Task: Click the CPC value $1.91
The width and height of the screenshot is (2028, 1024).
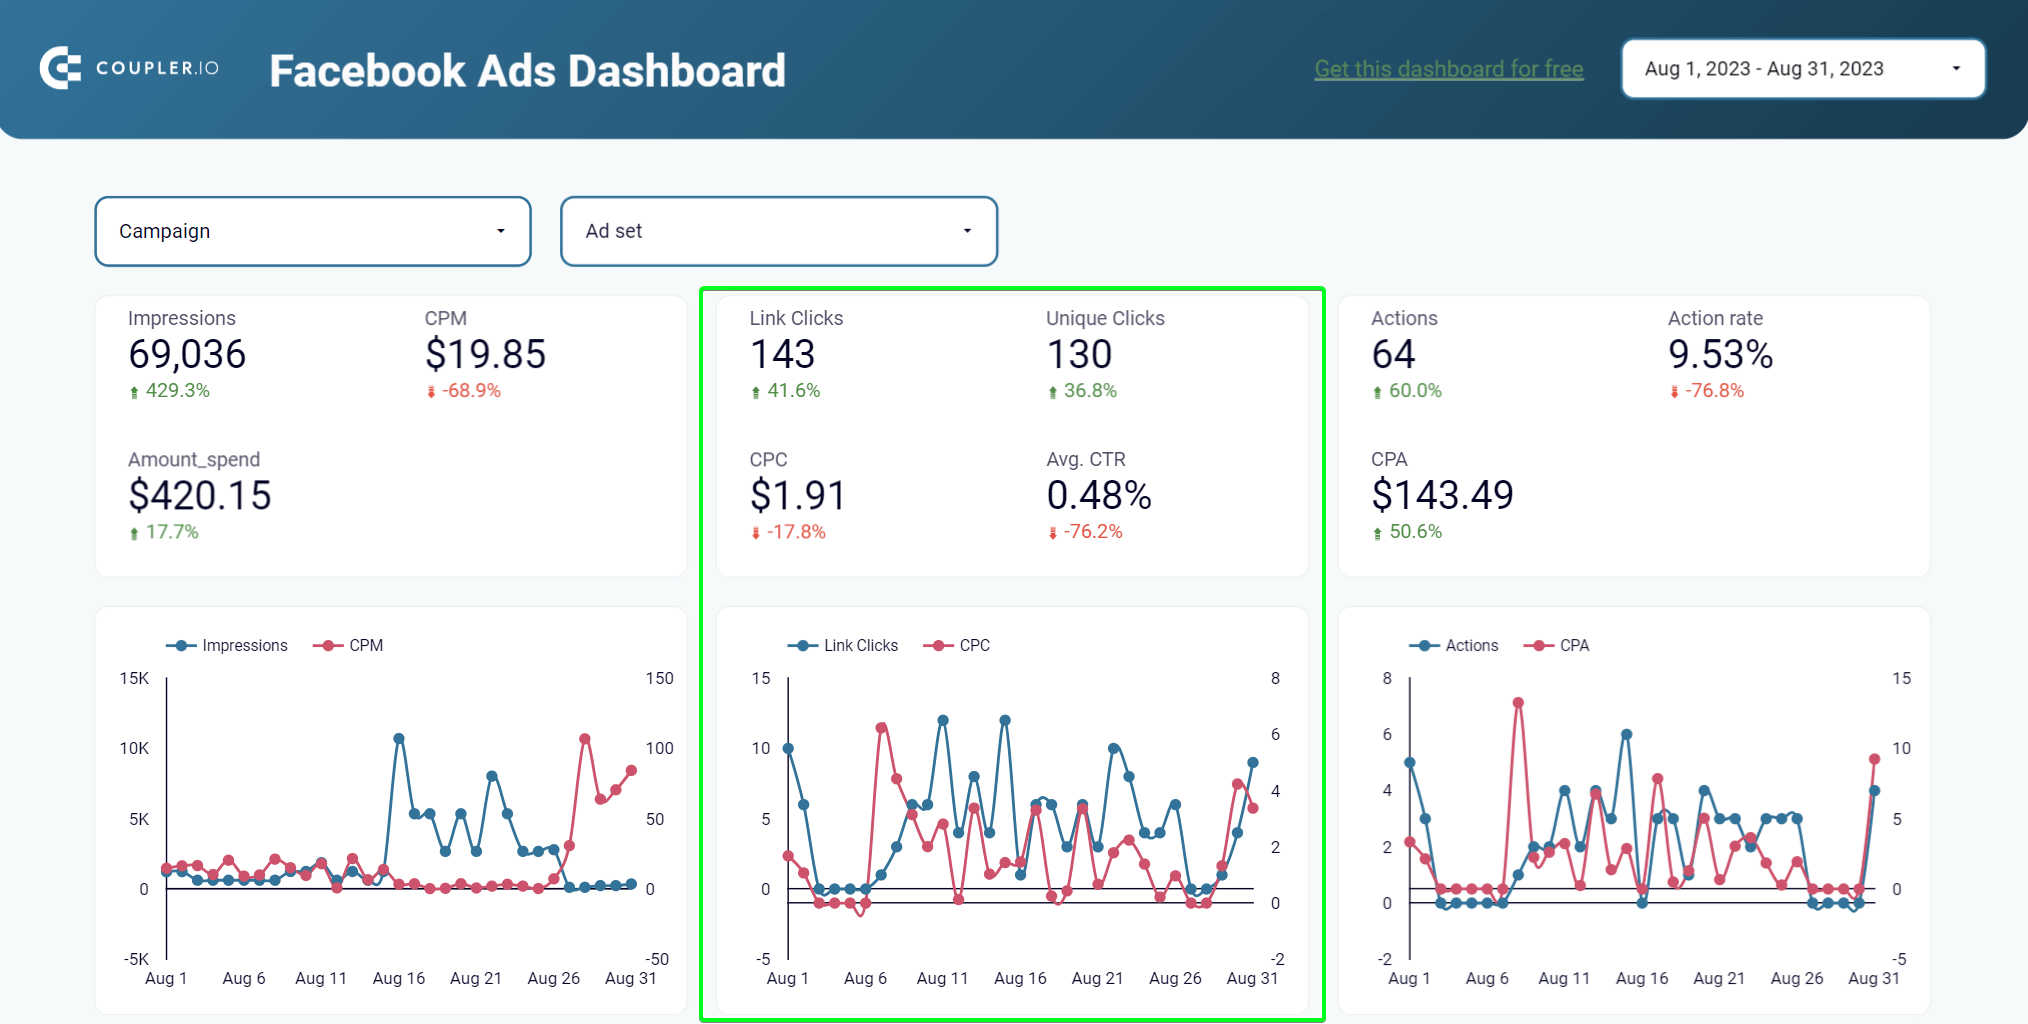Action: (x=798, y=495)
